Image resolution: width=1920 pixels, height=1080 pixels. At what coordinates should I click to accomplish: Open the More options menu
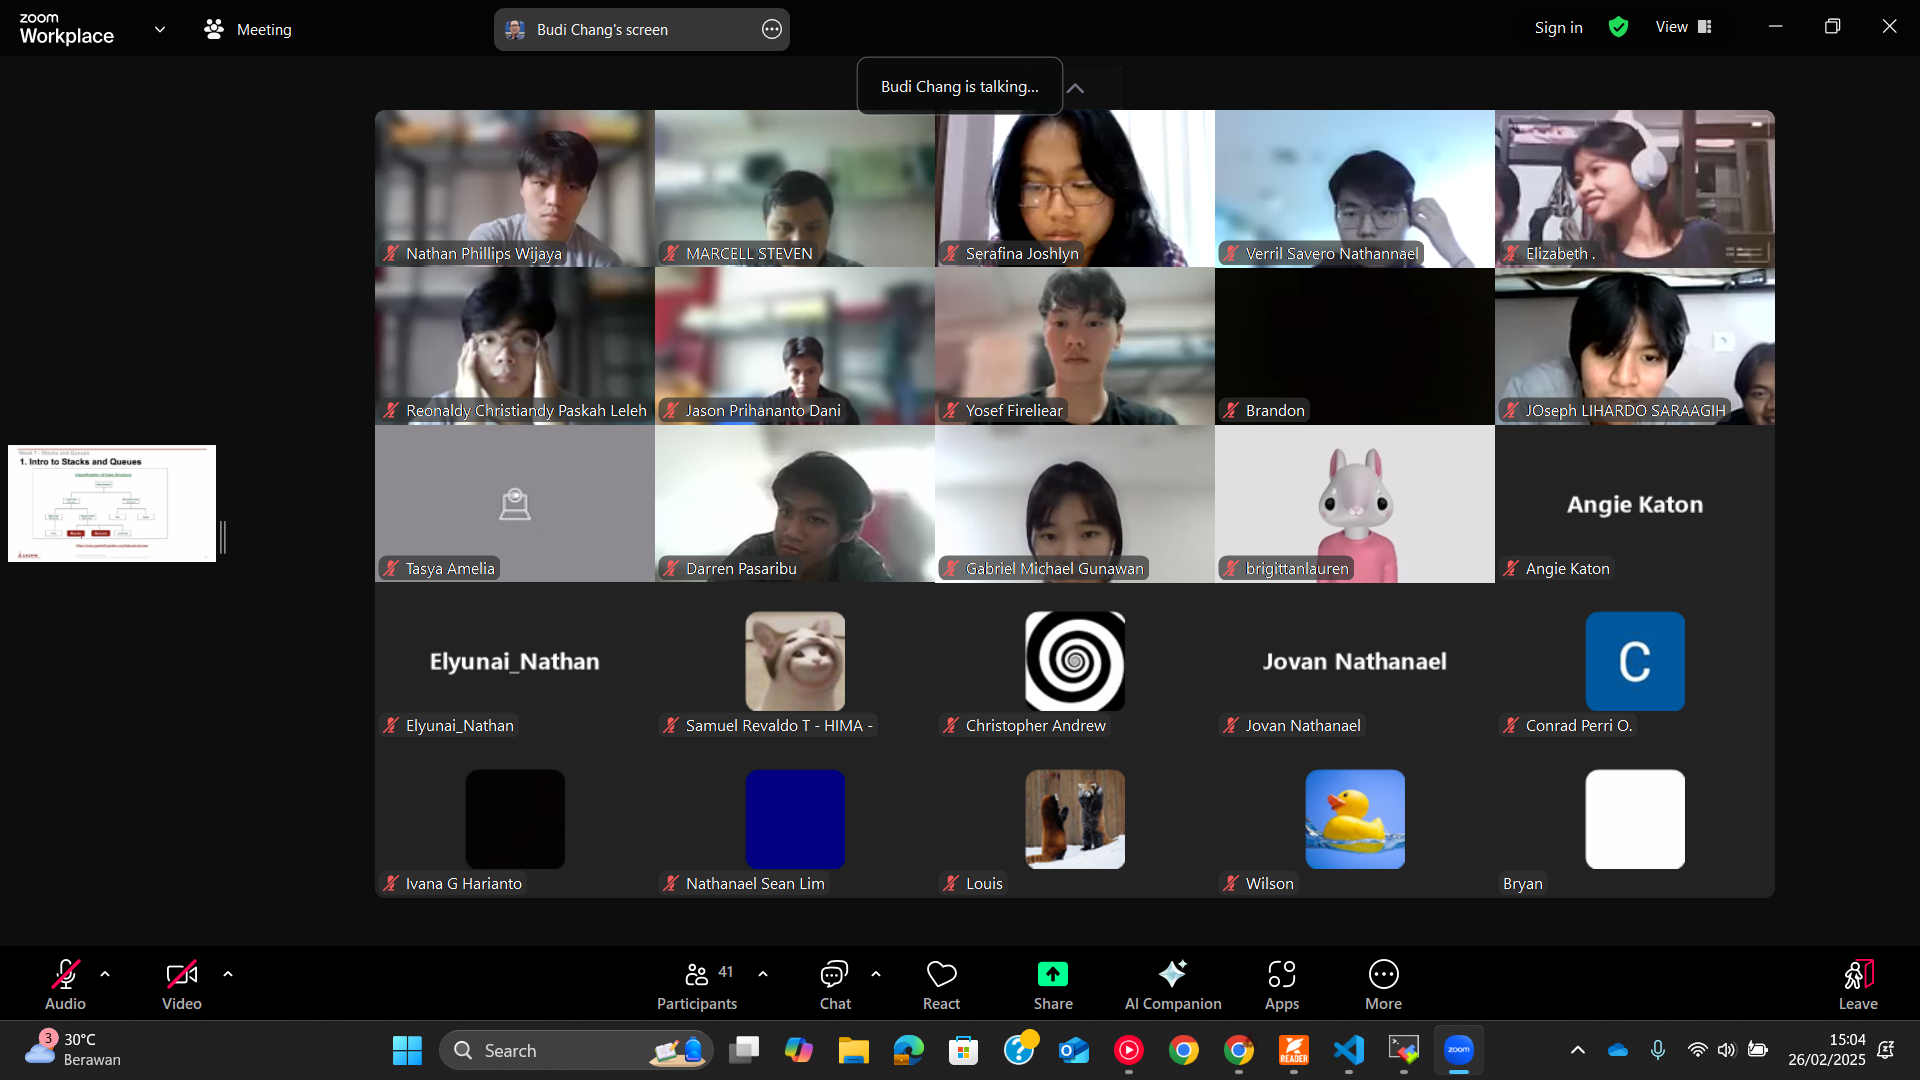point(1383,984)
